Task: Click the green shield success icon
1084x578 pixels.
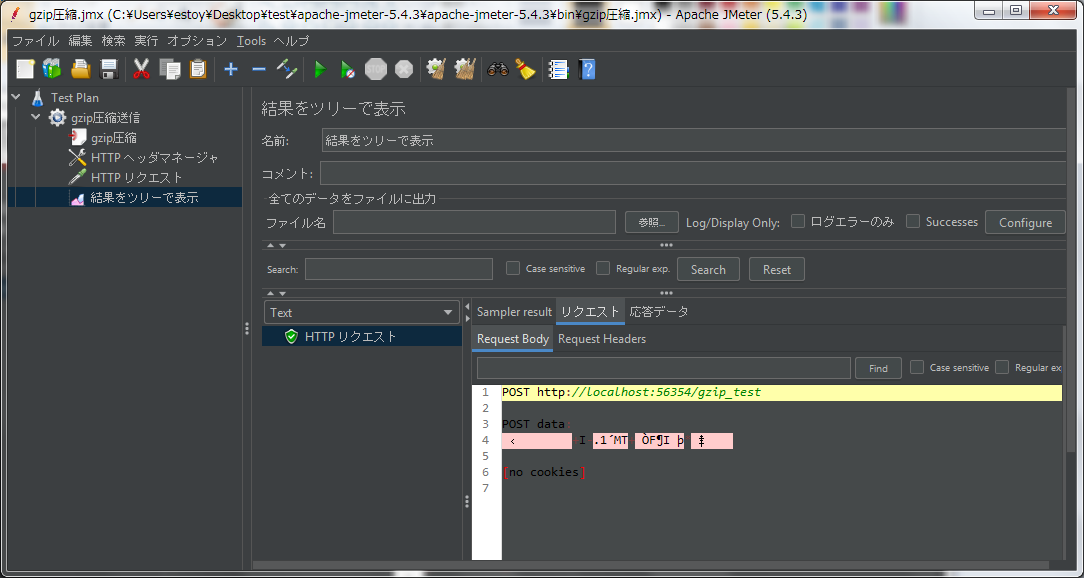Action: point(291,337)
